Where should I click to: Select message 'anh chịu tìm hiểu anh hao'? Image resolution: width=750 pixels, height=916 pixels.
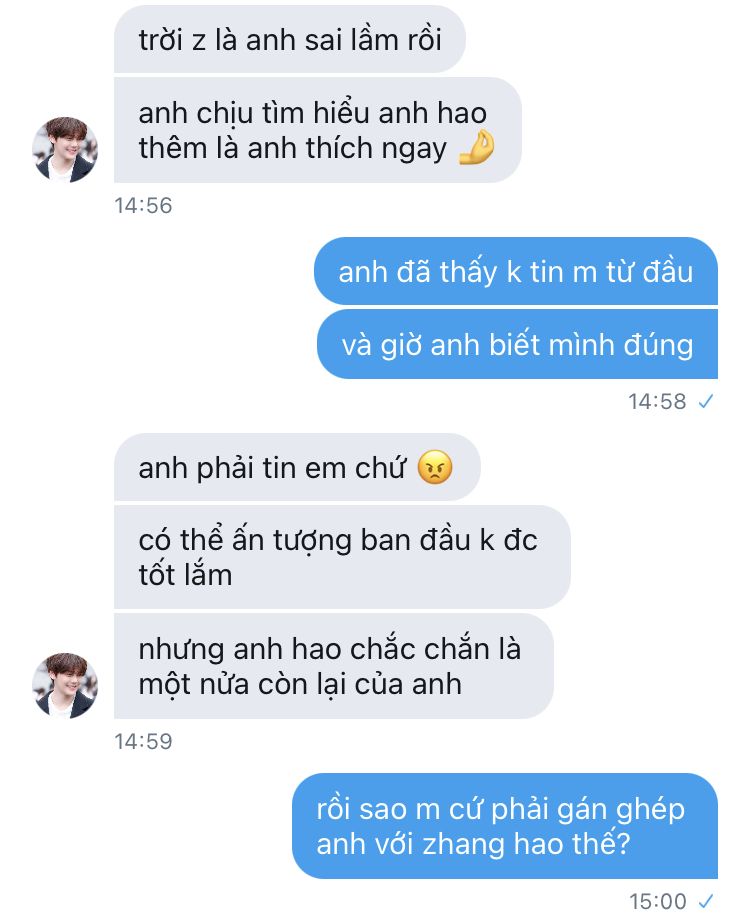click(318, 130)
